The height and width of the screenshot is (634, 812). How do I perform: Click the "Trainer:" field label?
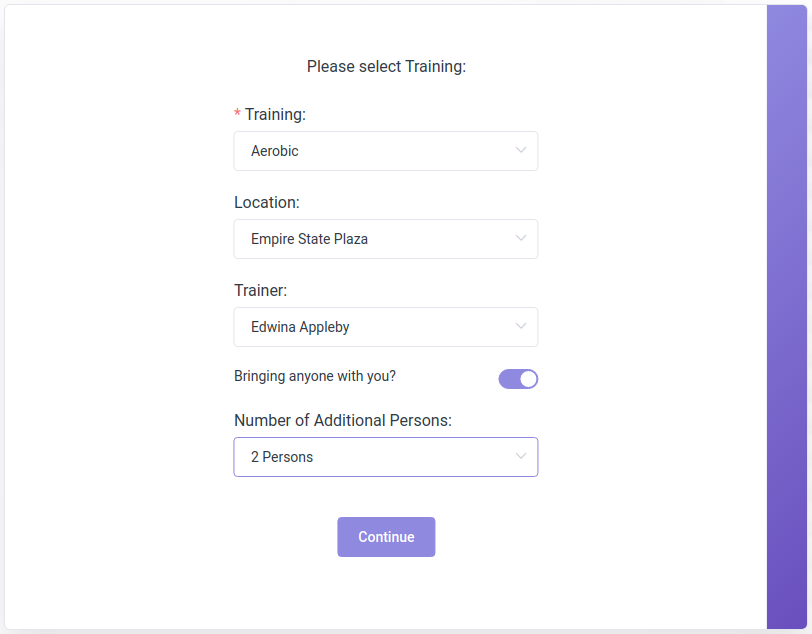pos(261,291)
